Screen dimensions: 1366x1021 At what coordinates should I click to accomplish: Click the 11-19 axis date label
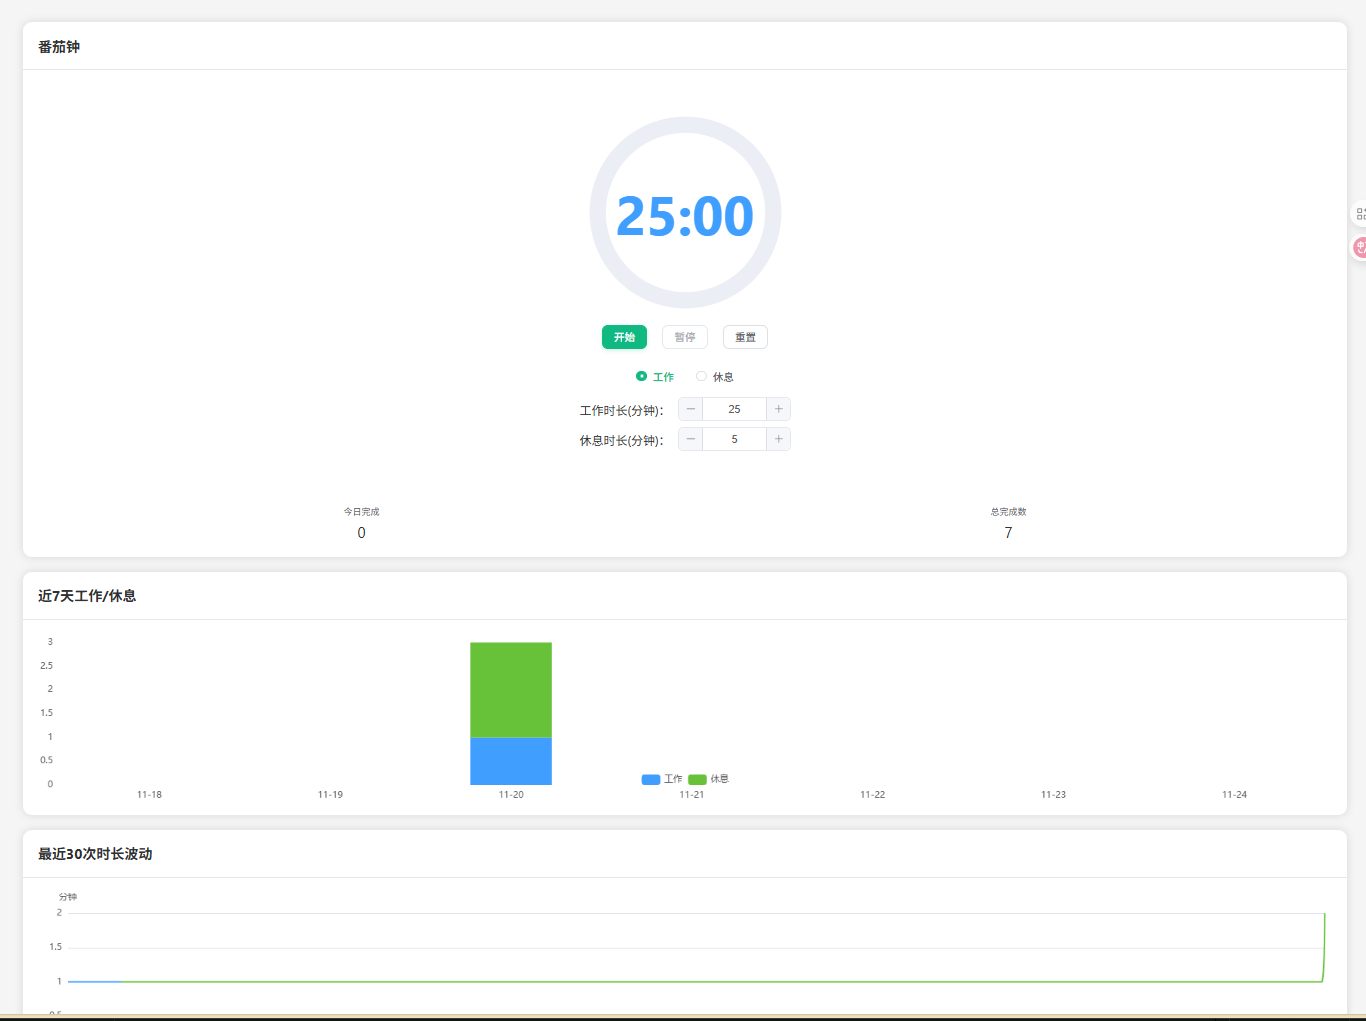tap(330, 795)
